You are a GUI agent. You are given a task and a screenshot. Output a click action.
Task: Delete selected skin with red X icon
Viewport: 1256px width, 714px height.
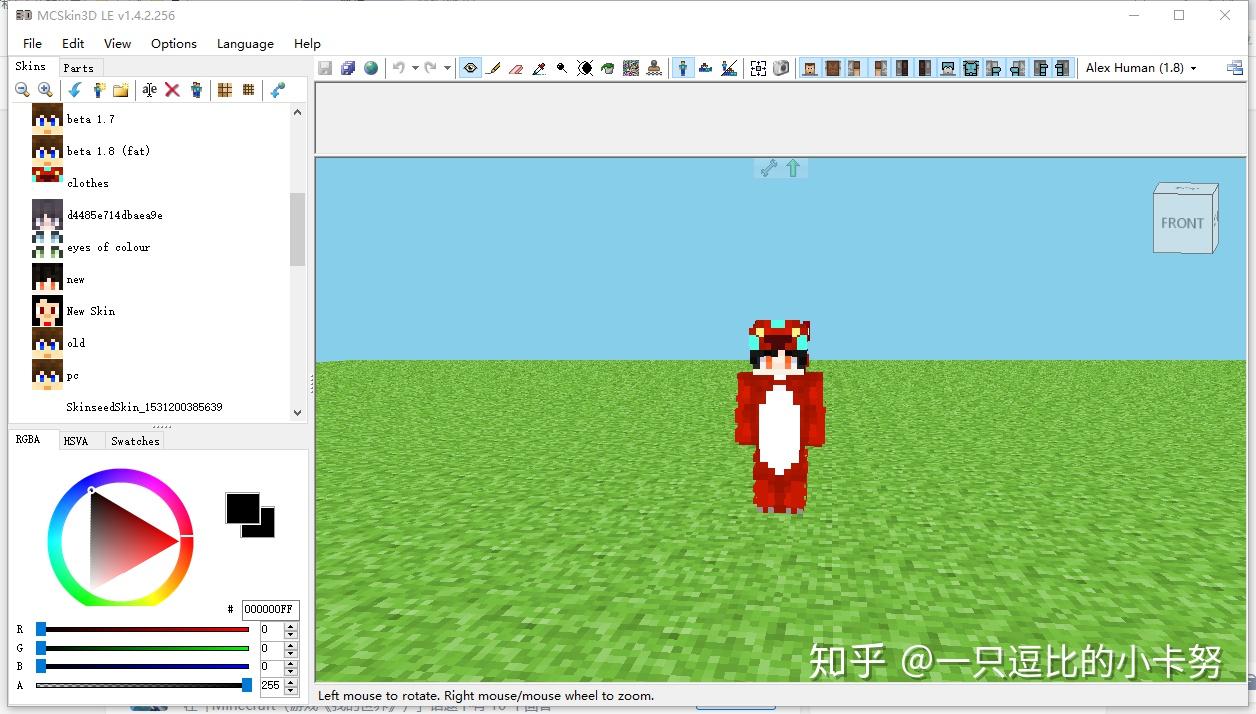(x=172, y=90)
